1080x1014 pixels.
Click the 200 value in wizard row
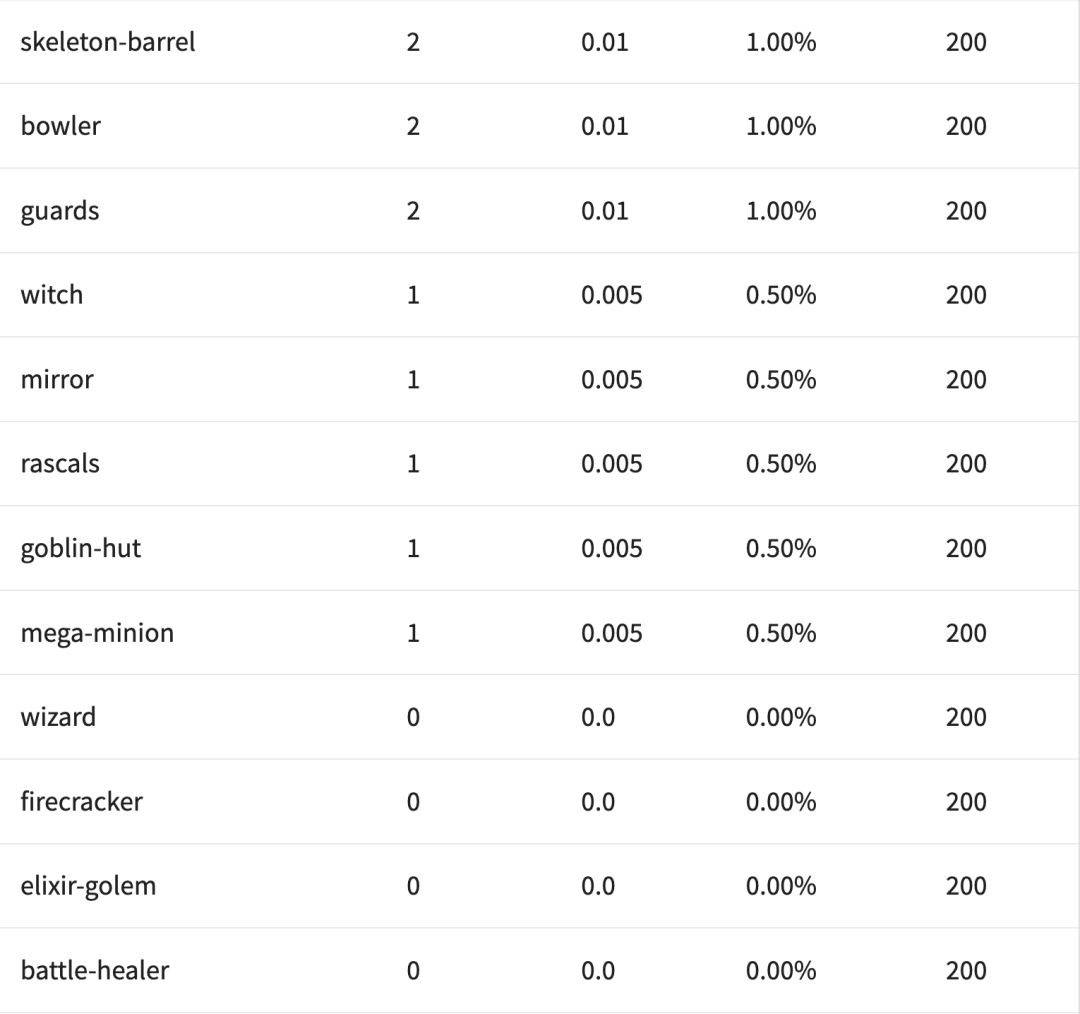965,717
